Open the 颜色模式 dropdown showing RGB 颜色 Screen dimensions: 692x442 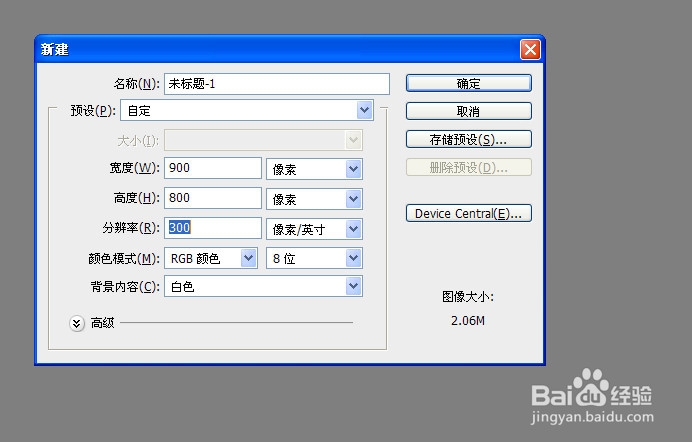click(x=211, y=258)
